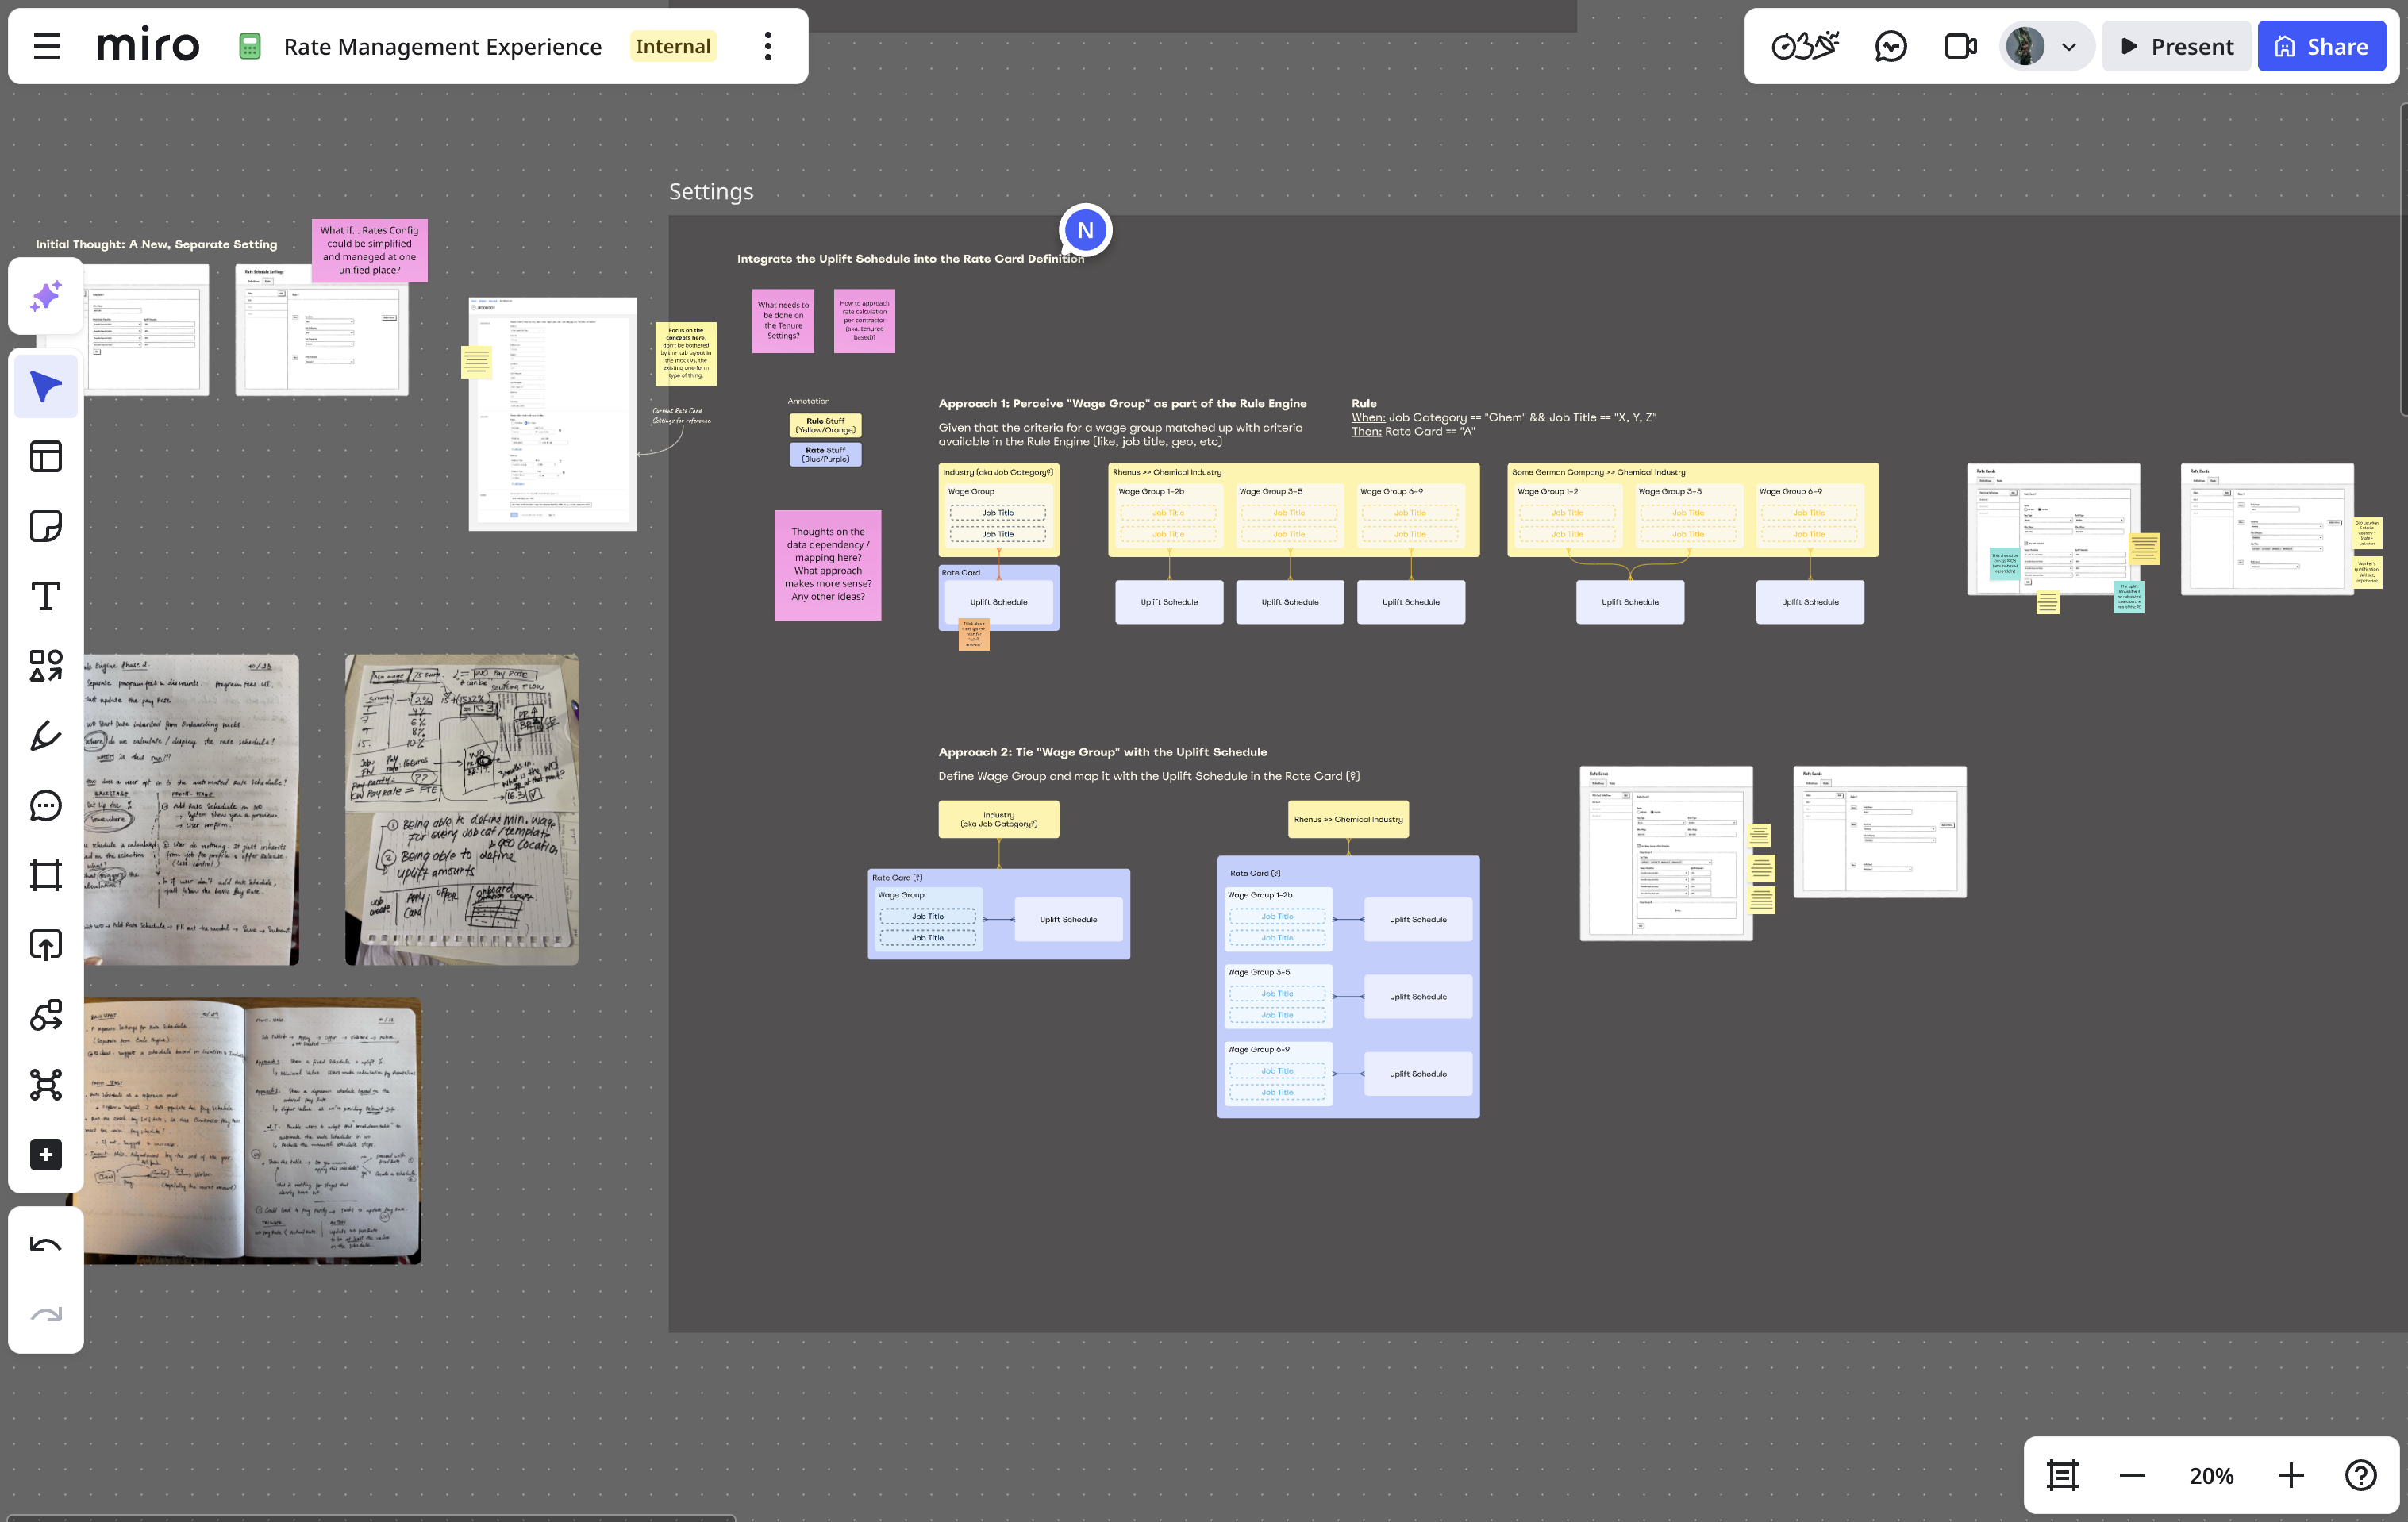The image size is (2408, 1522).
Task: Open Miro AI sparkle tool
Action: click(46, 296)
